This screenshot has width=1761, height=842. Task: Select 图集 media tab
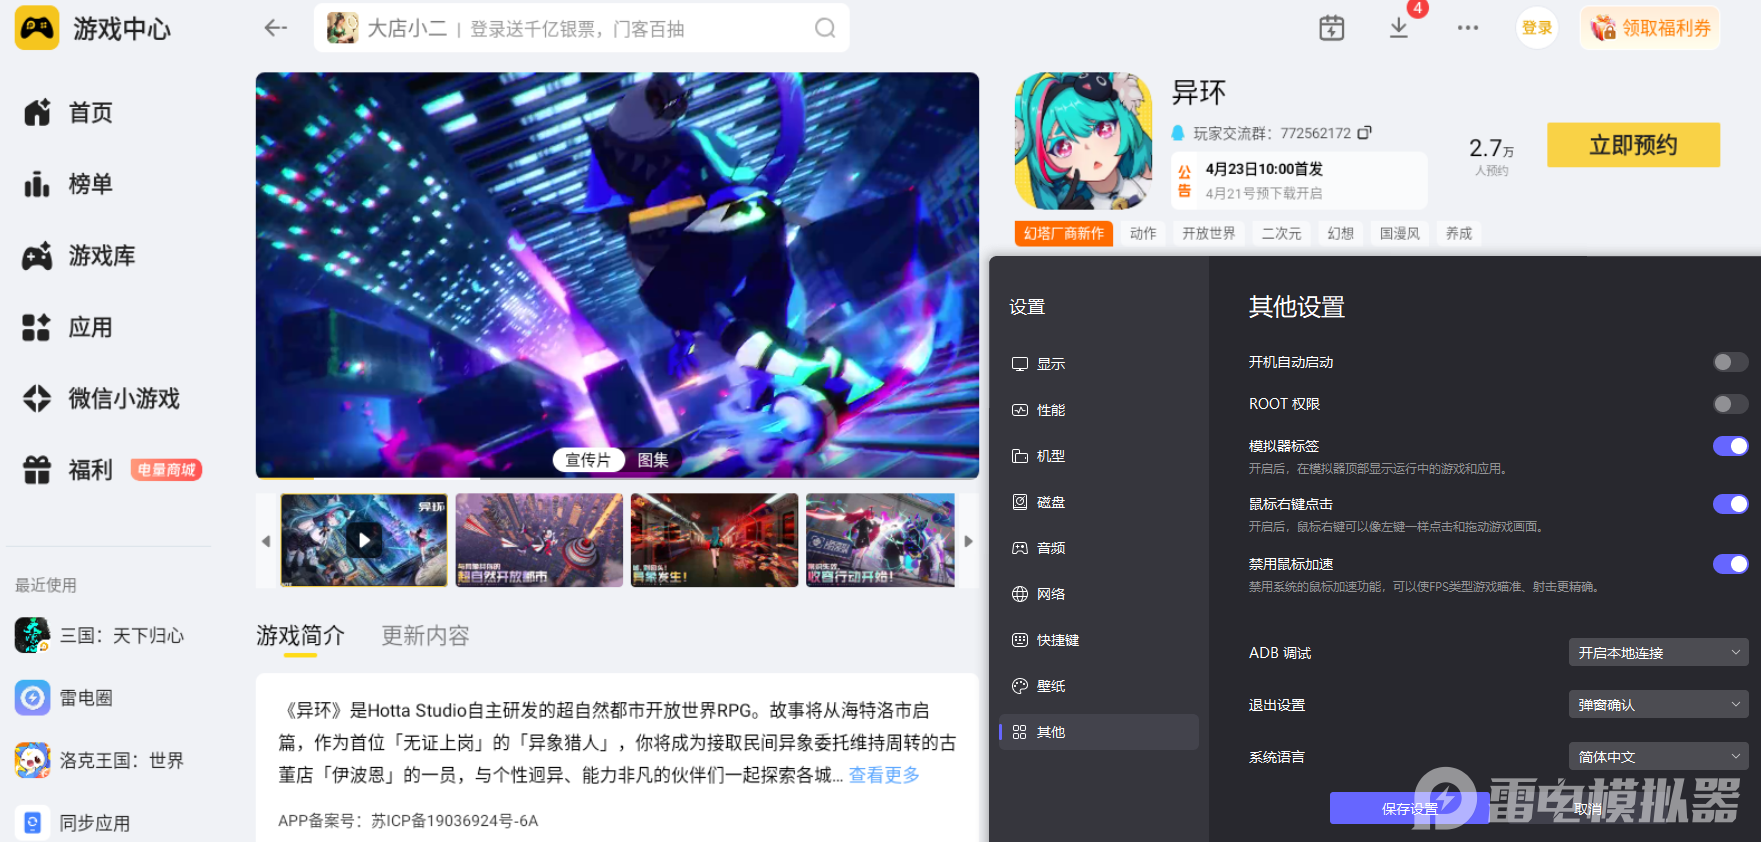[653, 460]
